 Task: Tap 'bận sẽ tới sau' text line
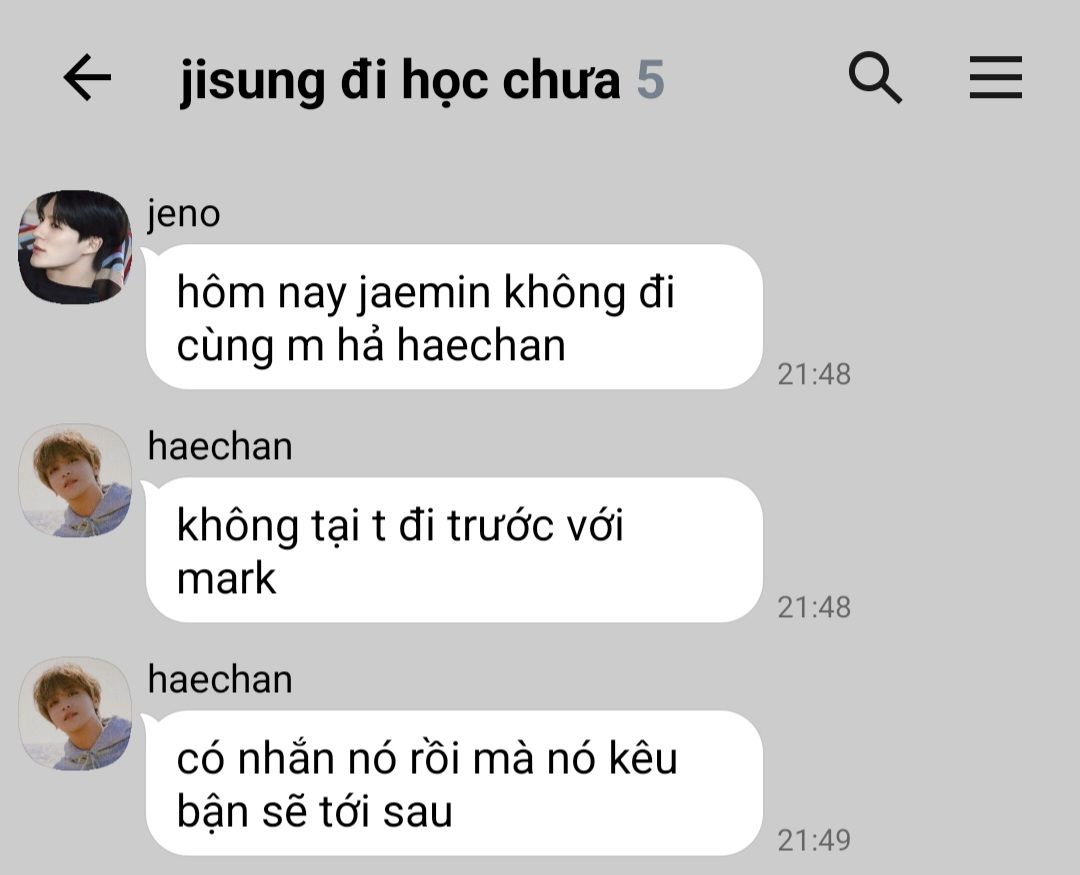(x=315, y=811)
